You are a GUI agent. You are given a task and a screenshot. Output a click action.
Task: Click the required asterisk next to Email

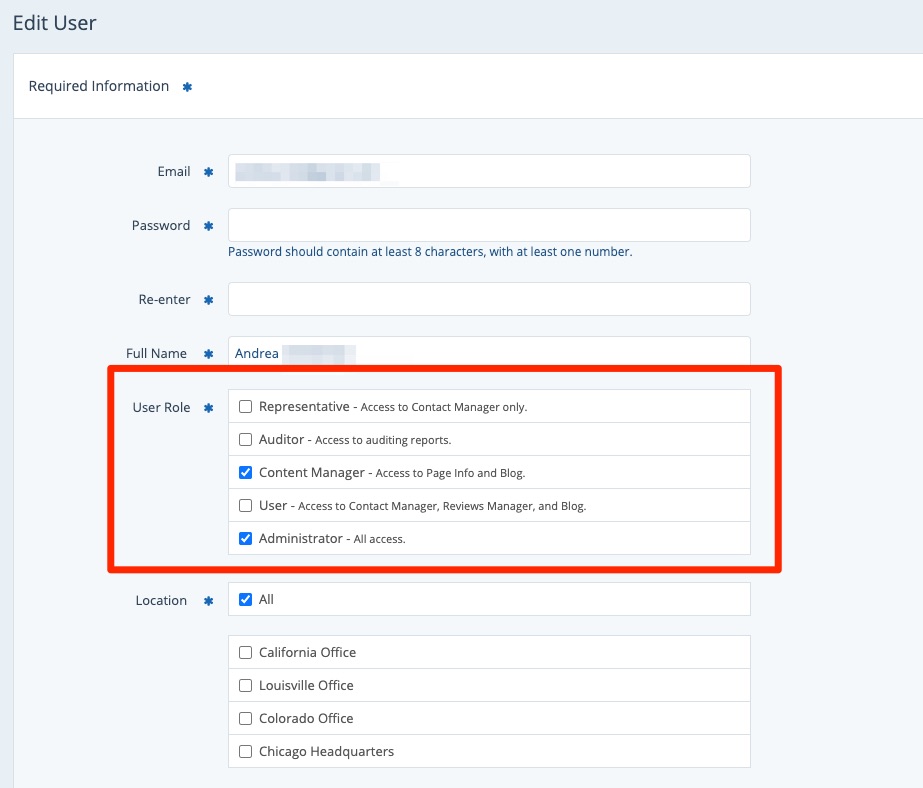coord(209,172)
